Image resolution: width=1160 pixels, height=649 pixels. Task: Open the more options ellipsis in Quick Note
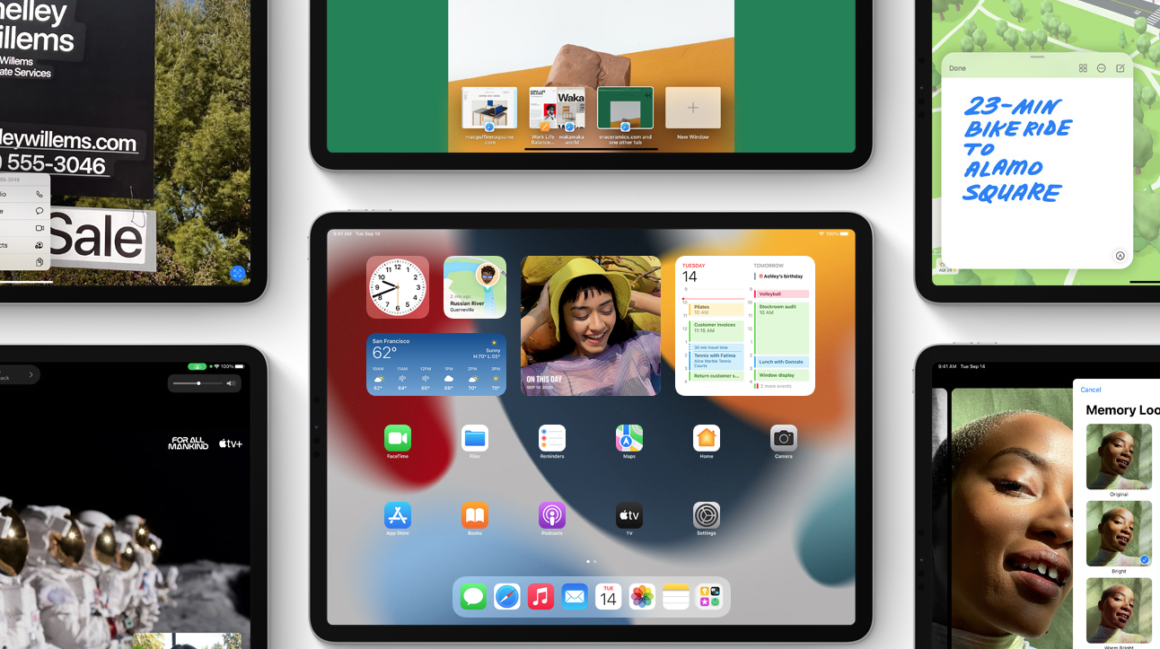tap(1101, 68)
